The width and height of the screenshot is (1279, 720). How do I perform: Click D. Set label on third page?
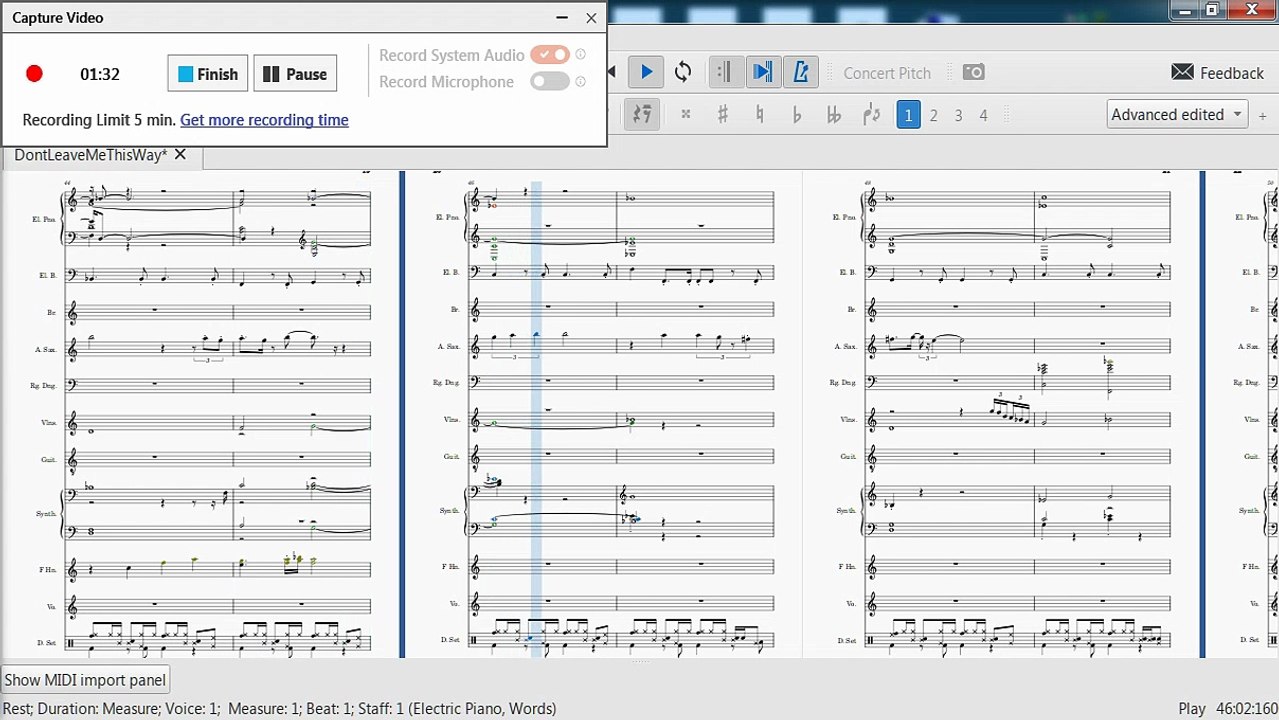(x=846, y=640)
